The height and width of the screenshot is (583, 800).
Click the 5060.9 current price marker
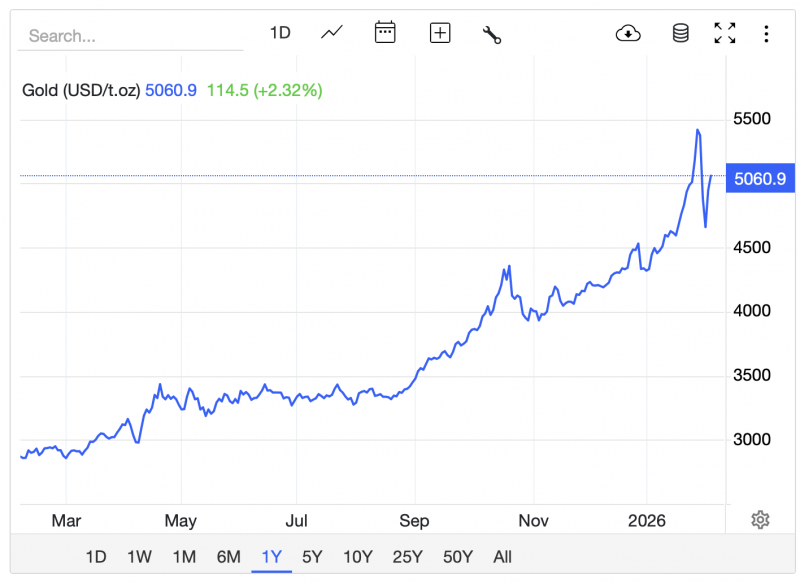tap(760, 179)
